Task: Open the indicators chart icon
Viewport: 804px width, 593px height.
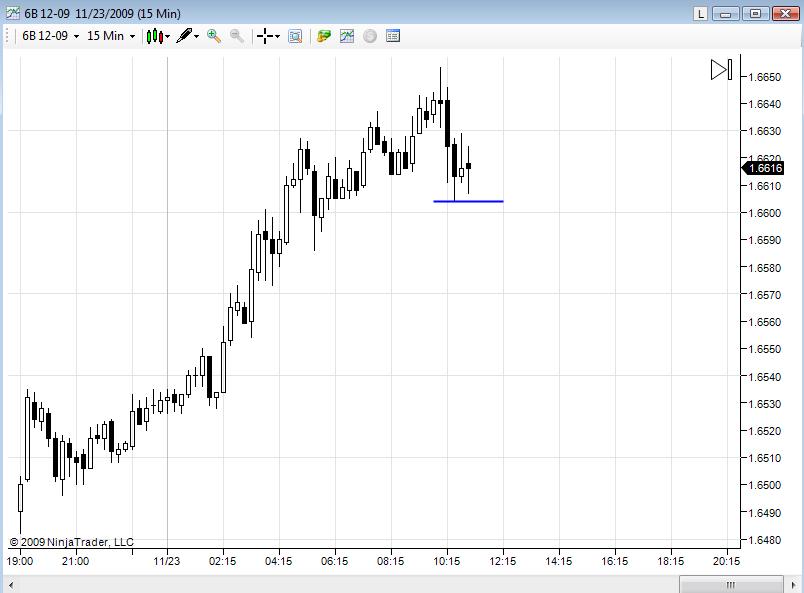Action: click(347, 36)
